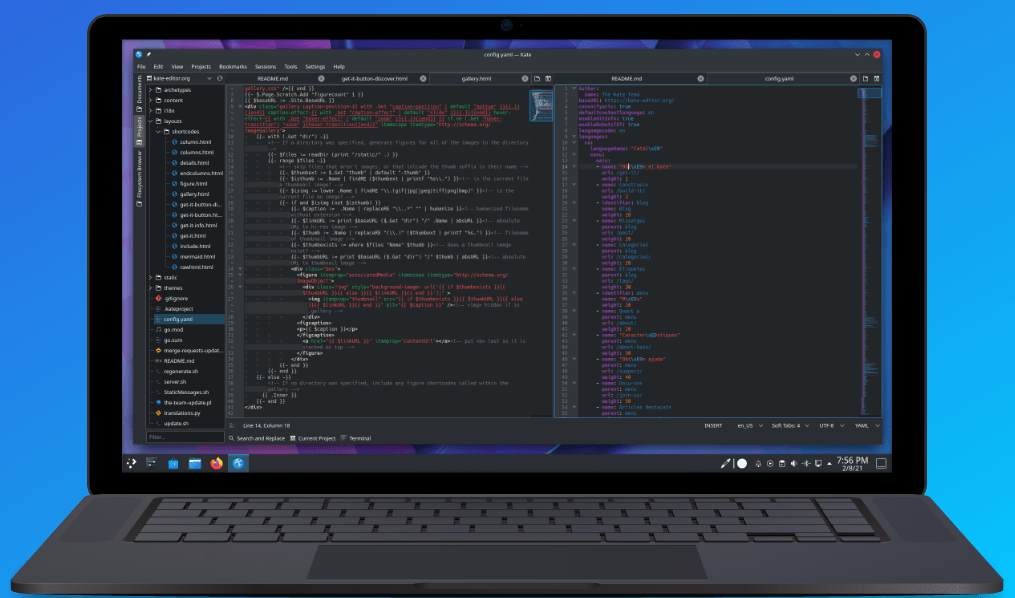Image resolution: width=1015 pixels, height=598 pixels.
Task: Click split view icon beside gallery.html tab
Action: pyautogui.click(x=548, y=78)
